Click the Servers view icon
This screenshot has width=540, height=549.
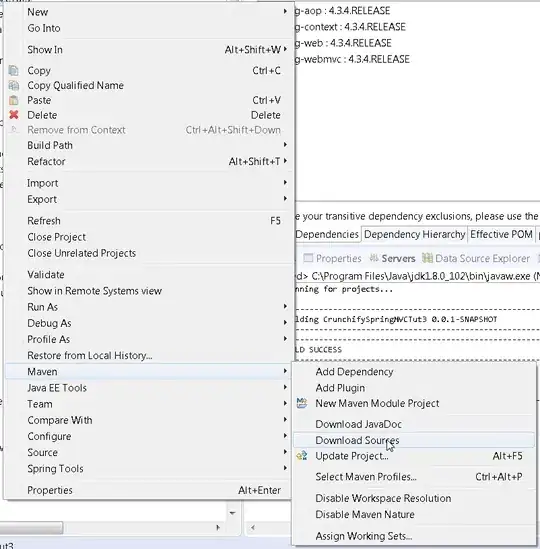coord(374,258)
